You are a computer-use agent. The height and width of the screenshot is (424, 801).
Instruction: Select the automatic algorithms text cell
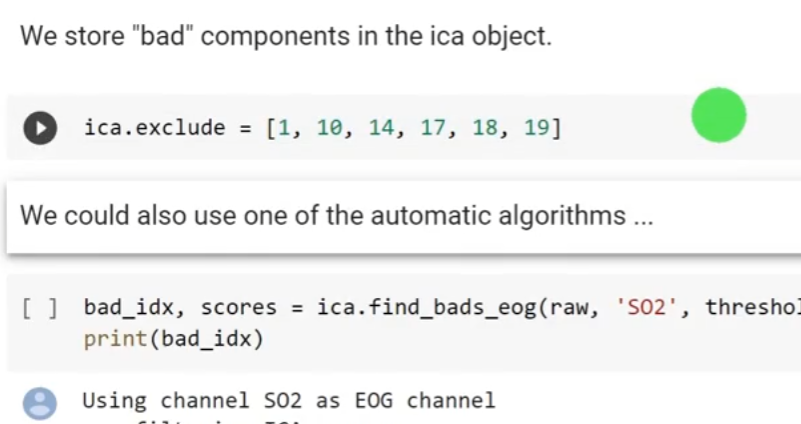(336, 215)
